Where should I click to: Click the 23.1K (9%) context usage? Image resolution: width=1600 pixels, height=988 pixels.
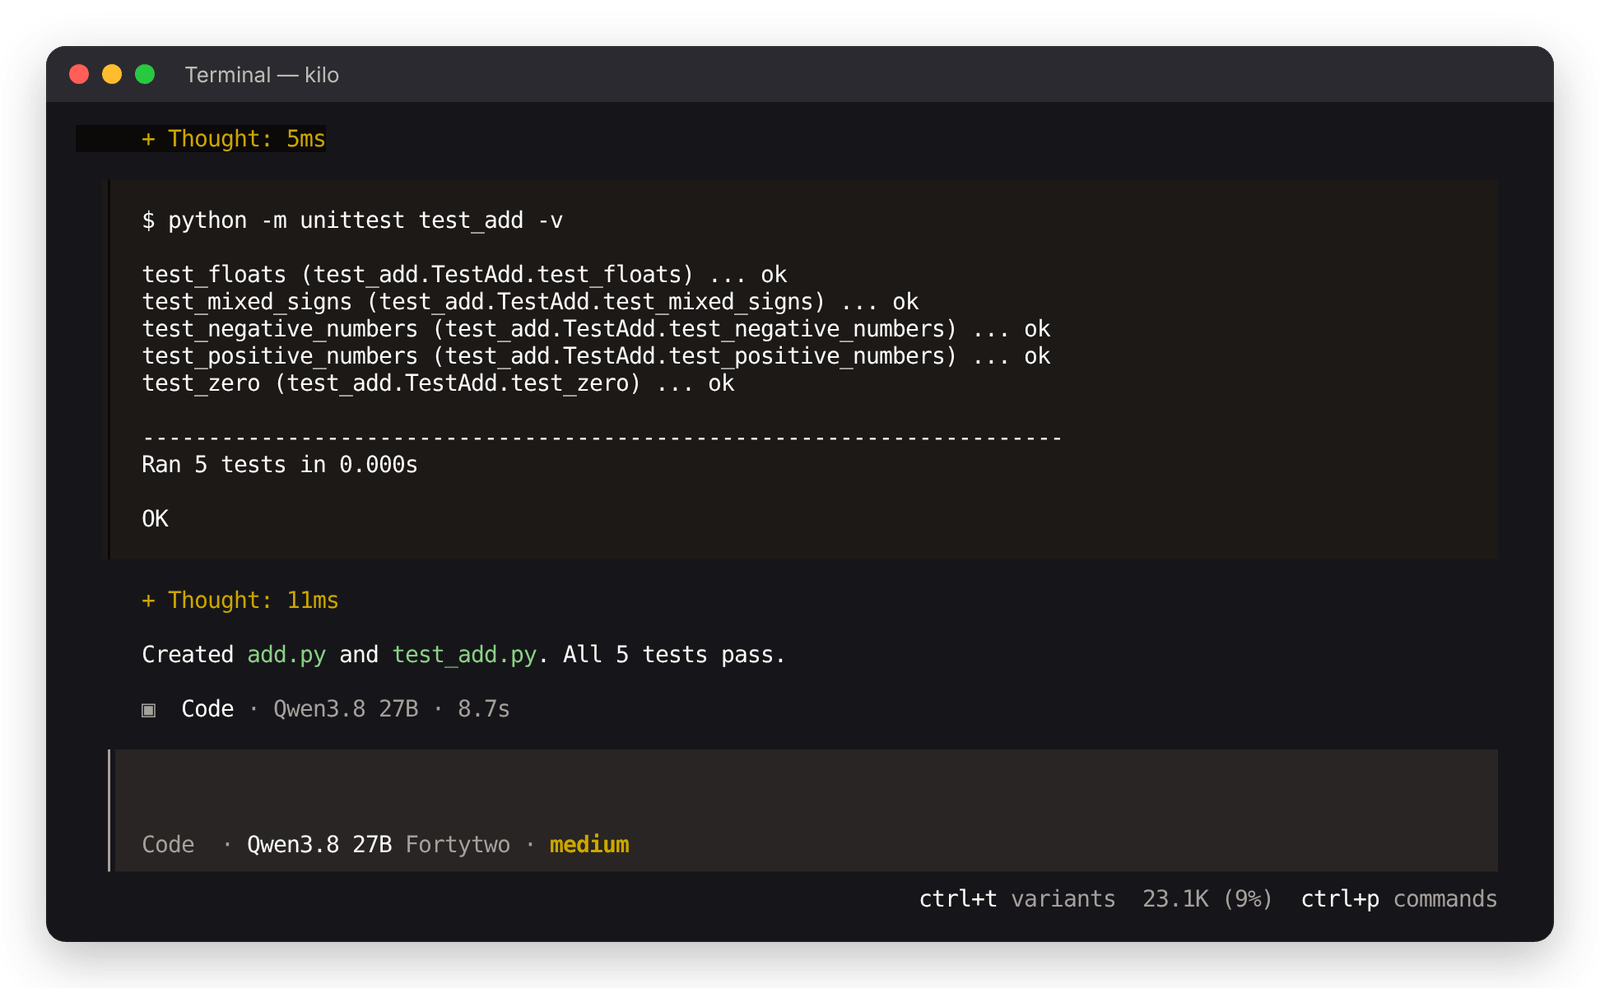[1207, 899]
